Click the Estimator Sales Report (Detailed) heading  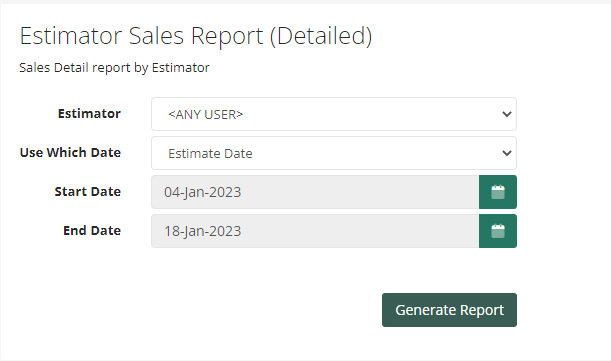point(196,36)
